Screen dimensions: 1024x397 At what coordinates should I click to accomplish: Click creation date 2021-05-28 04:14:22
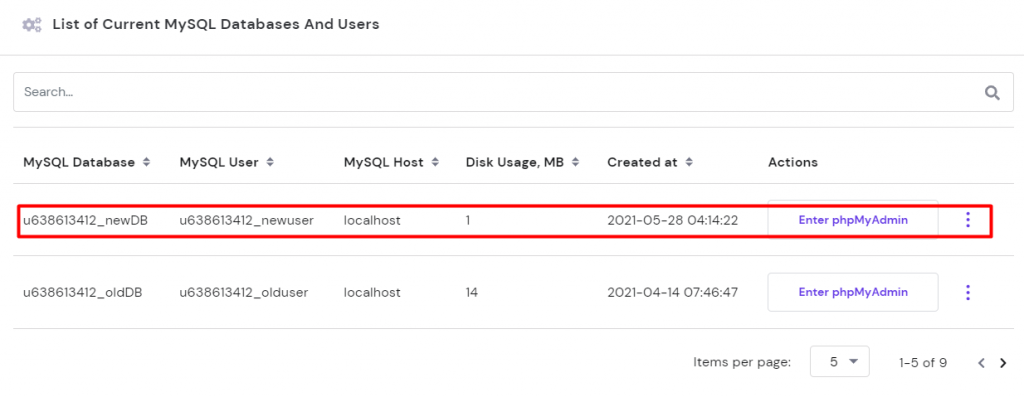pos(673,221)
